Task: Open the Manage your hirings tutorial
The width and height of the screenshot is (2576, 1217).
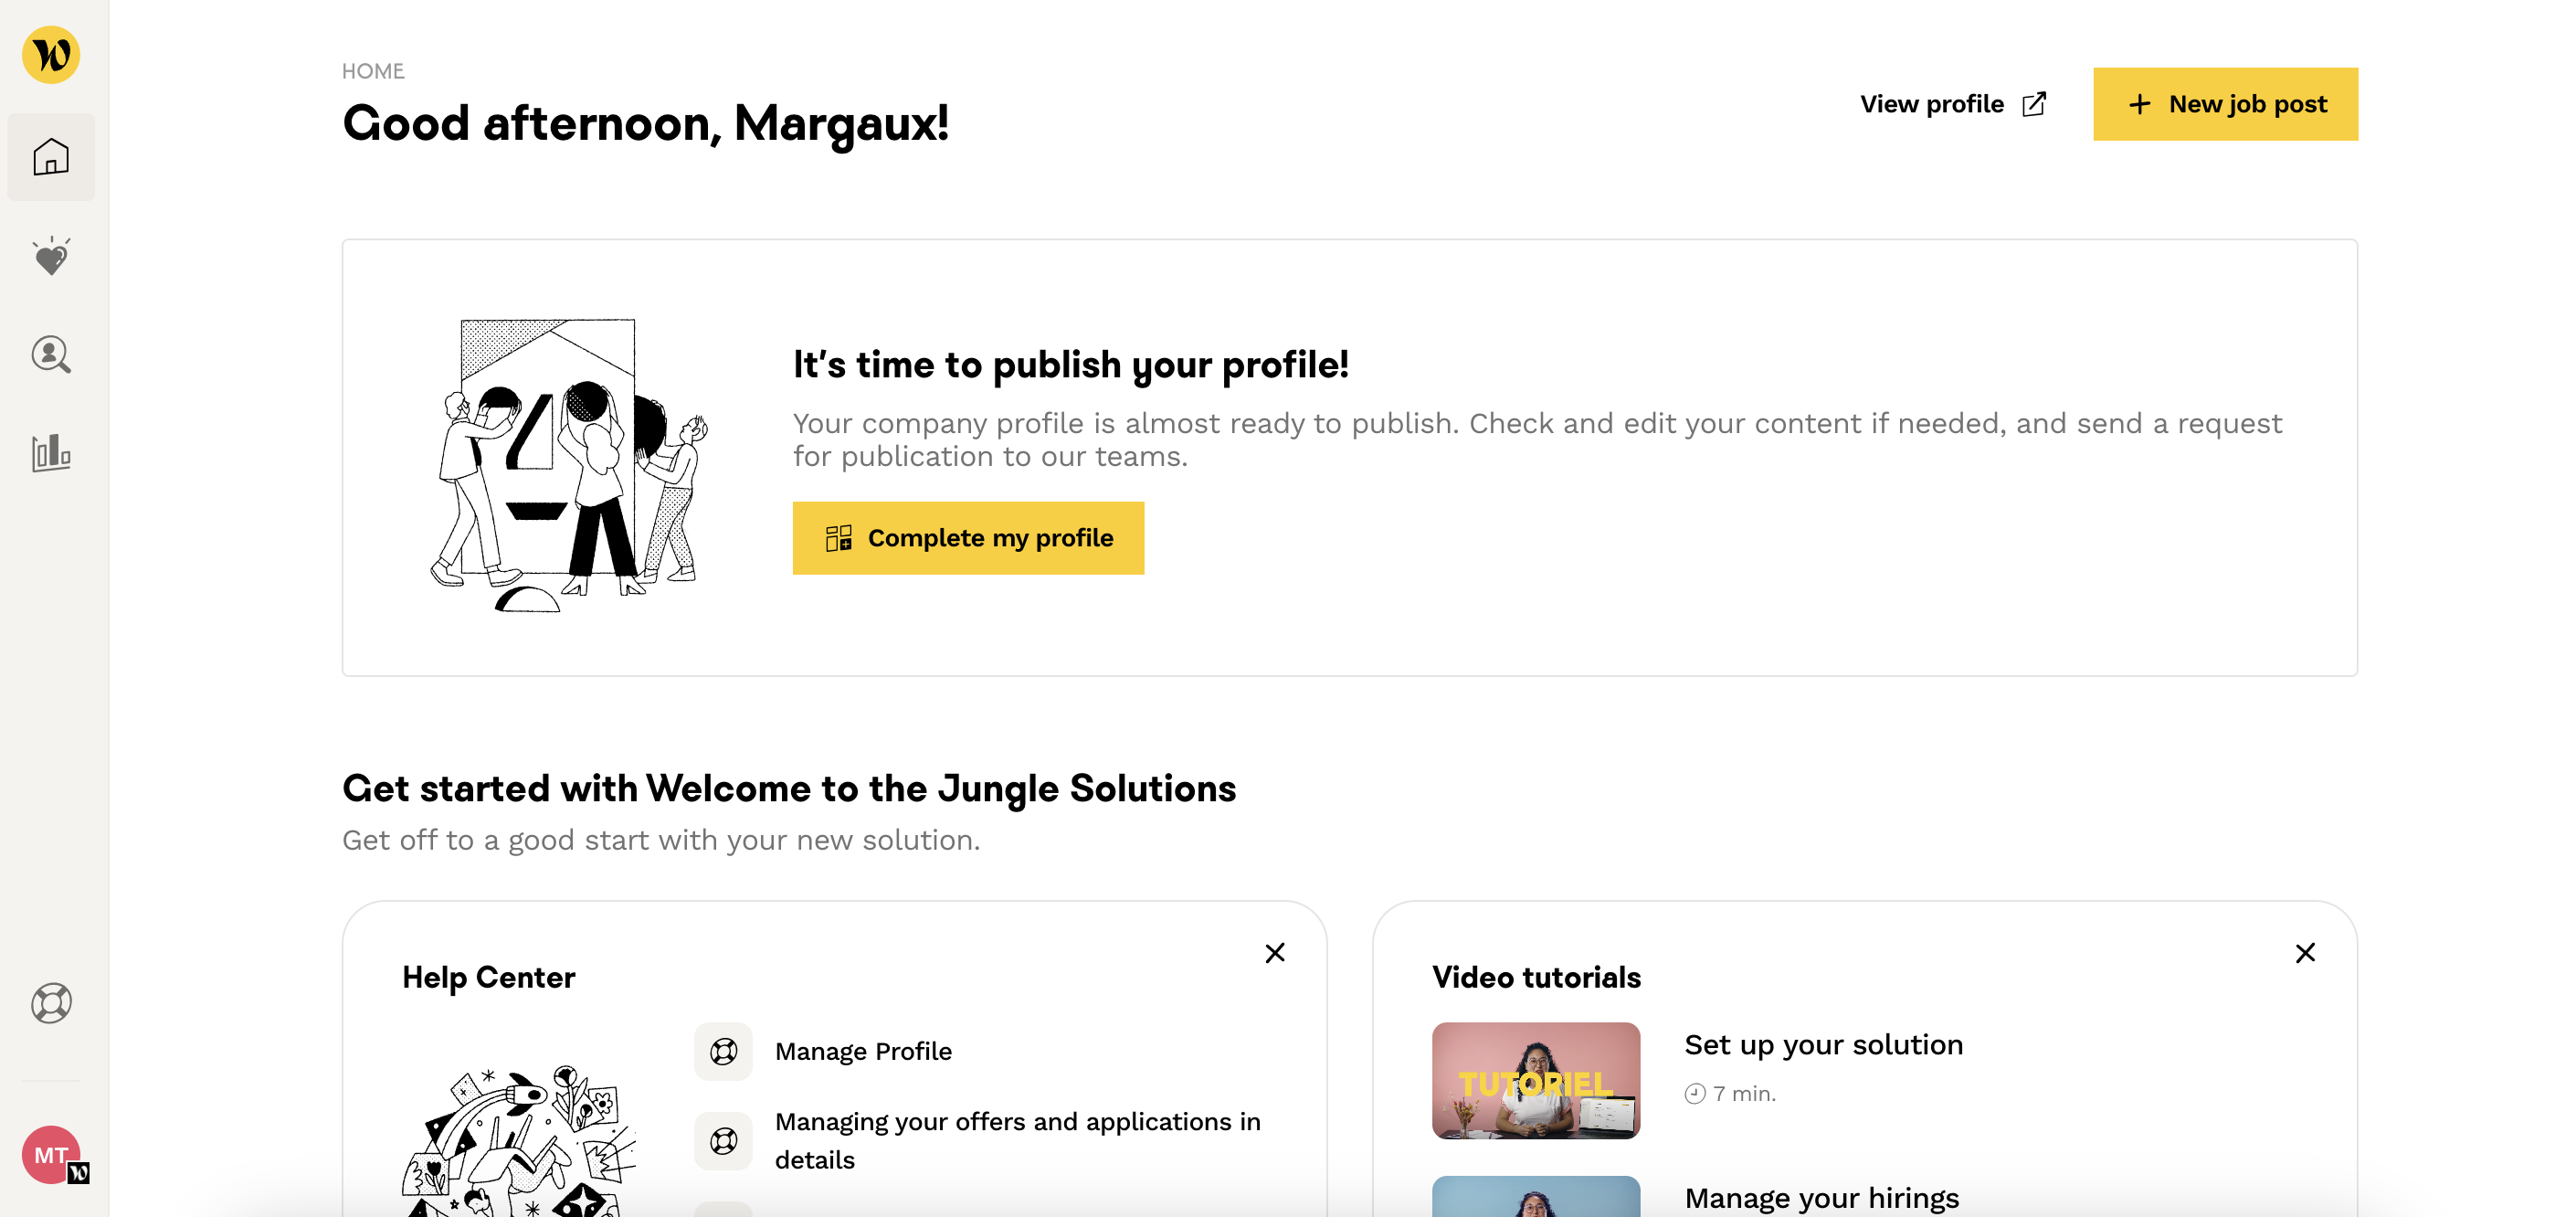Action: click(x=1821, y=1197)
